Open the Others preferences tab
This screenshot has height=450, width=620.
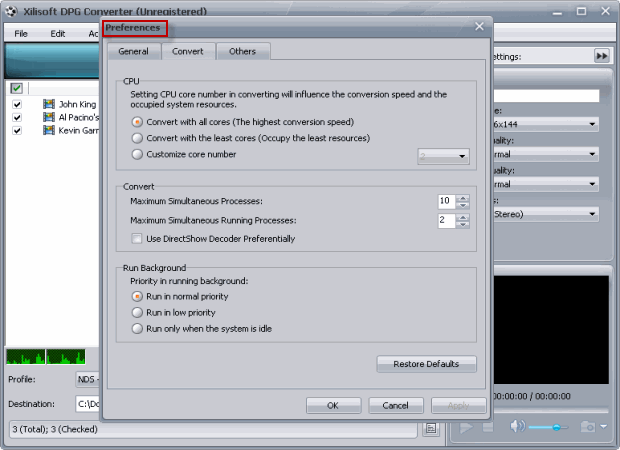pyautogui.click(x=242, y=51)
